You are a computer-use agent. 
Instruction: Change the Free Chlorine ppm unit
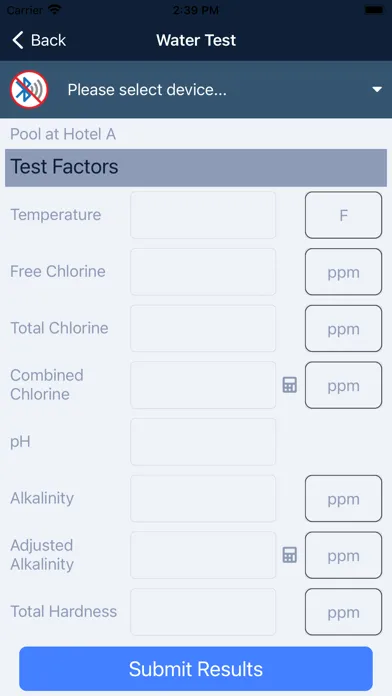343,272
